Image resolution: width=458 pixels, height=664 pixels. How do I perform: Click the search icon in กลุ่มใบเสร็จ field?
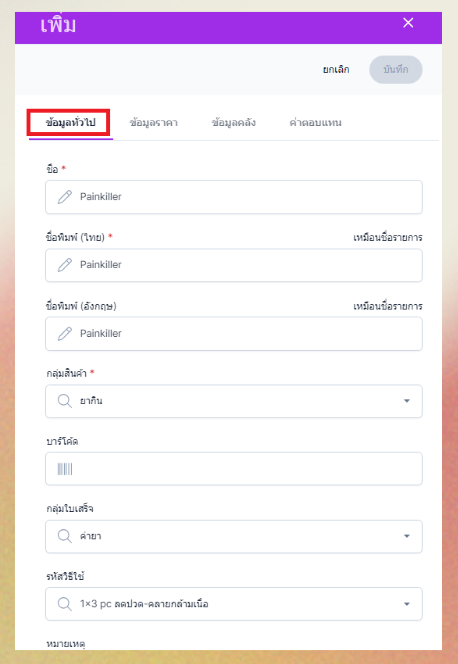pyautogui.click(x=65, y=536)
